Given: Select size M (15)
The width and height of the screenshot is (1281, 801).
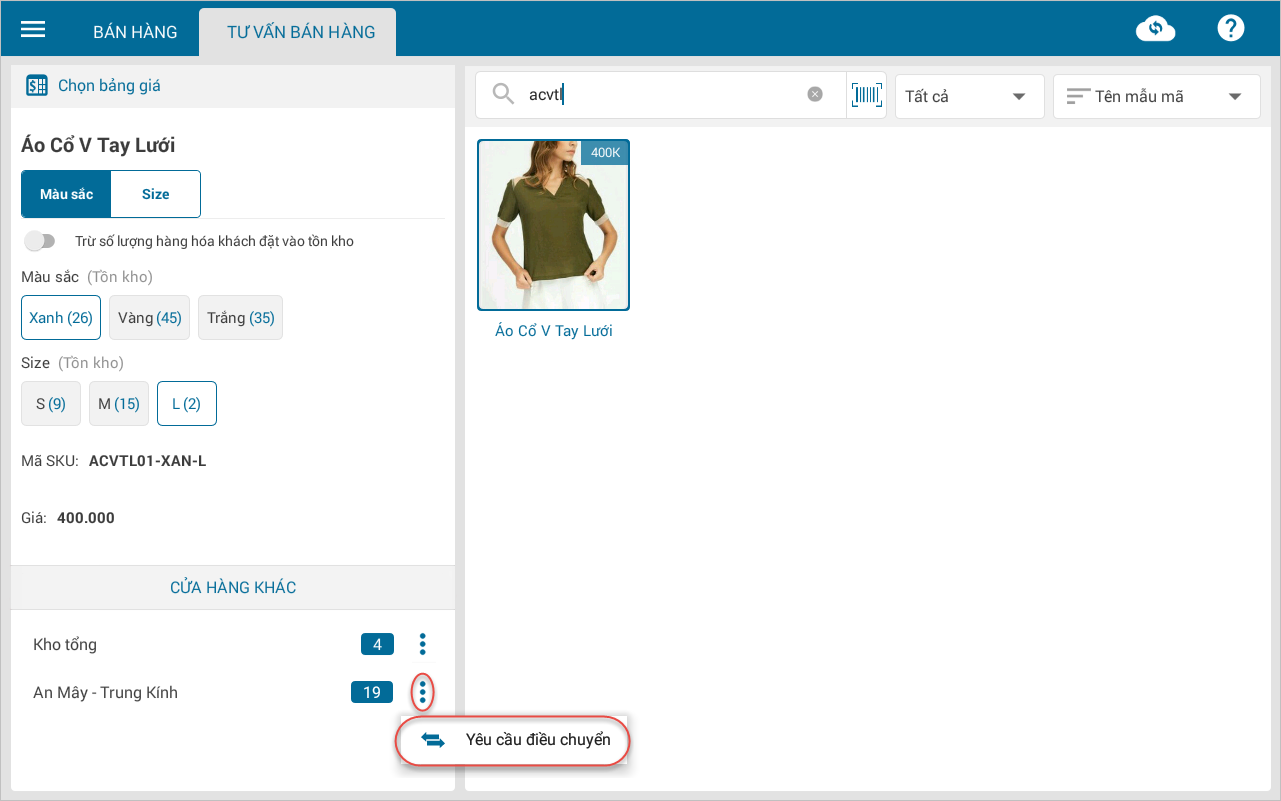Looking at the screenshot, I should point(119,404).
